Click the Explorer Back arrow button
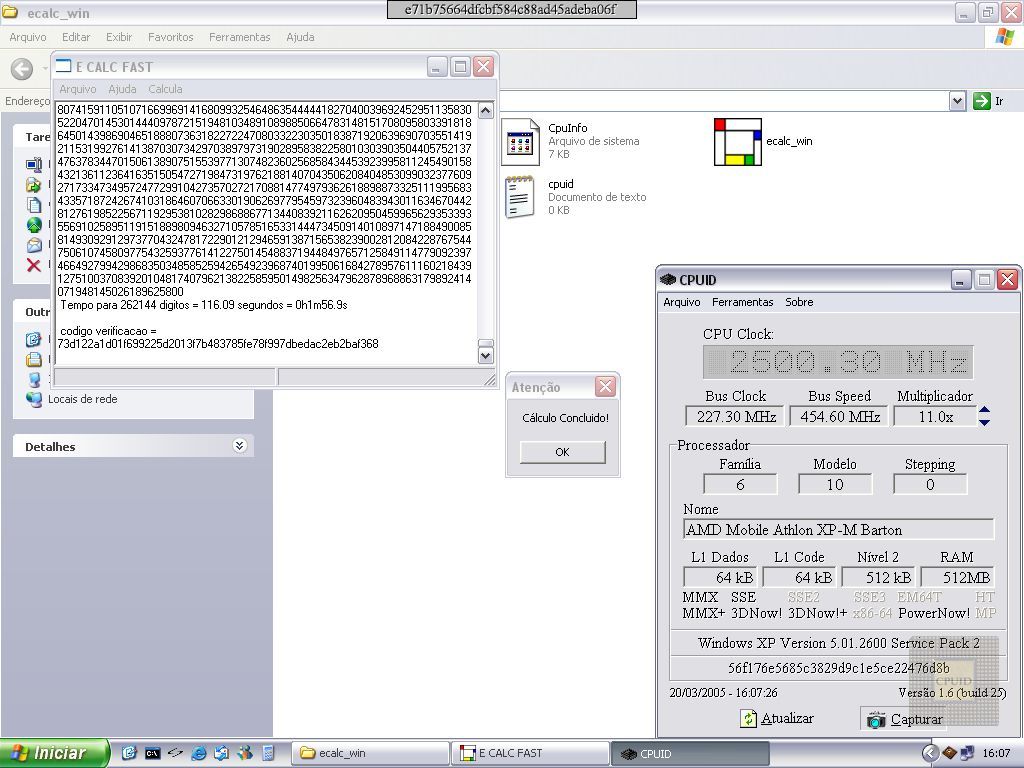1024x768 pixels. 22,69
